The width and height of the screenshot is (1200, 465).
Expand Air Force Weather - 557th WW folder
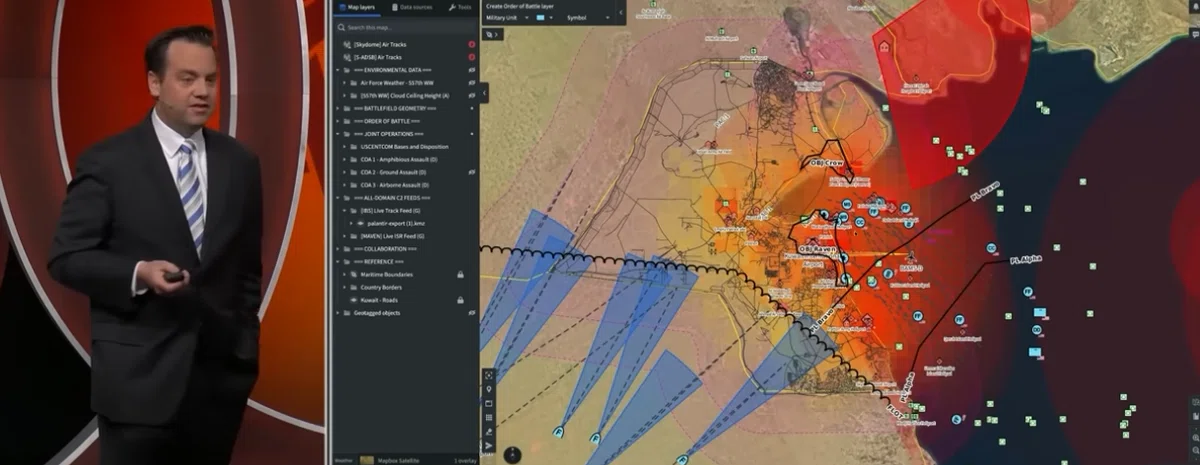(x=345, y=83)
